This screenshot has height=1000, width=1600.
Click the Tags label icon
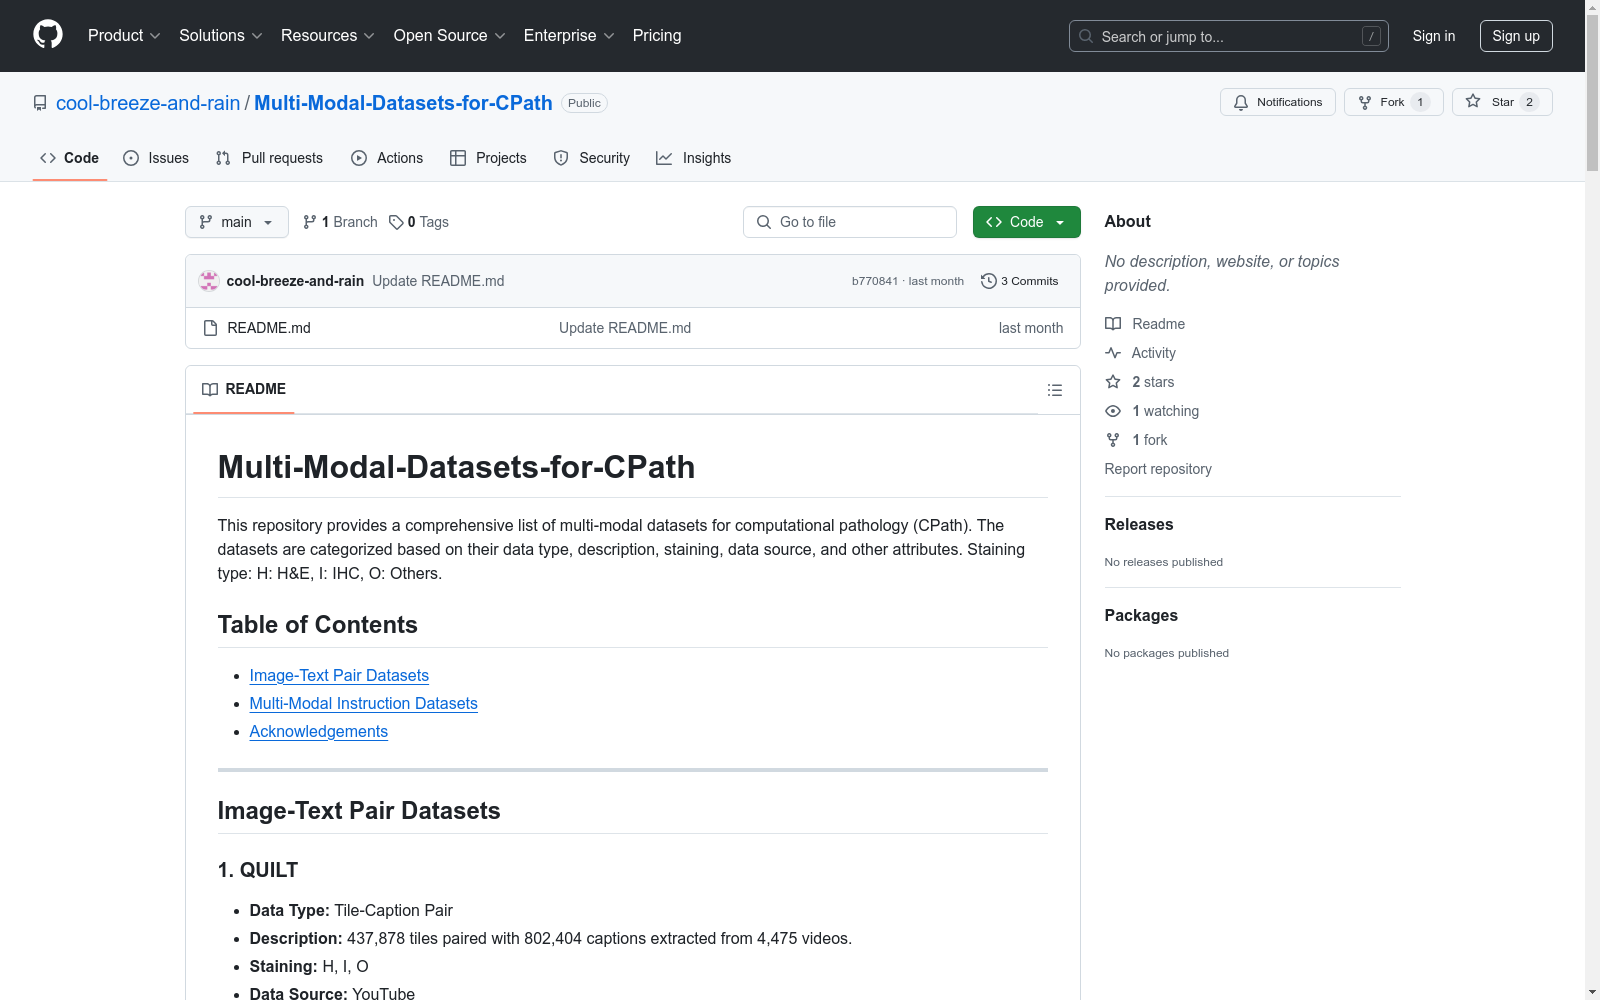pos(396,222)
